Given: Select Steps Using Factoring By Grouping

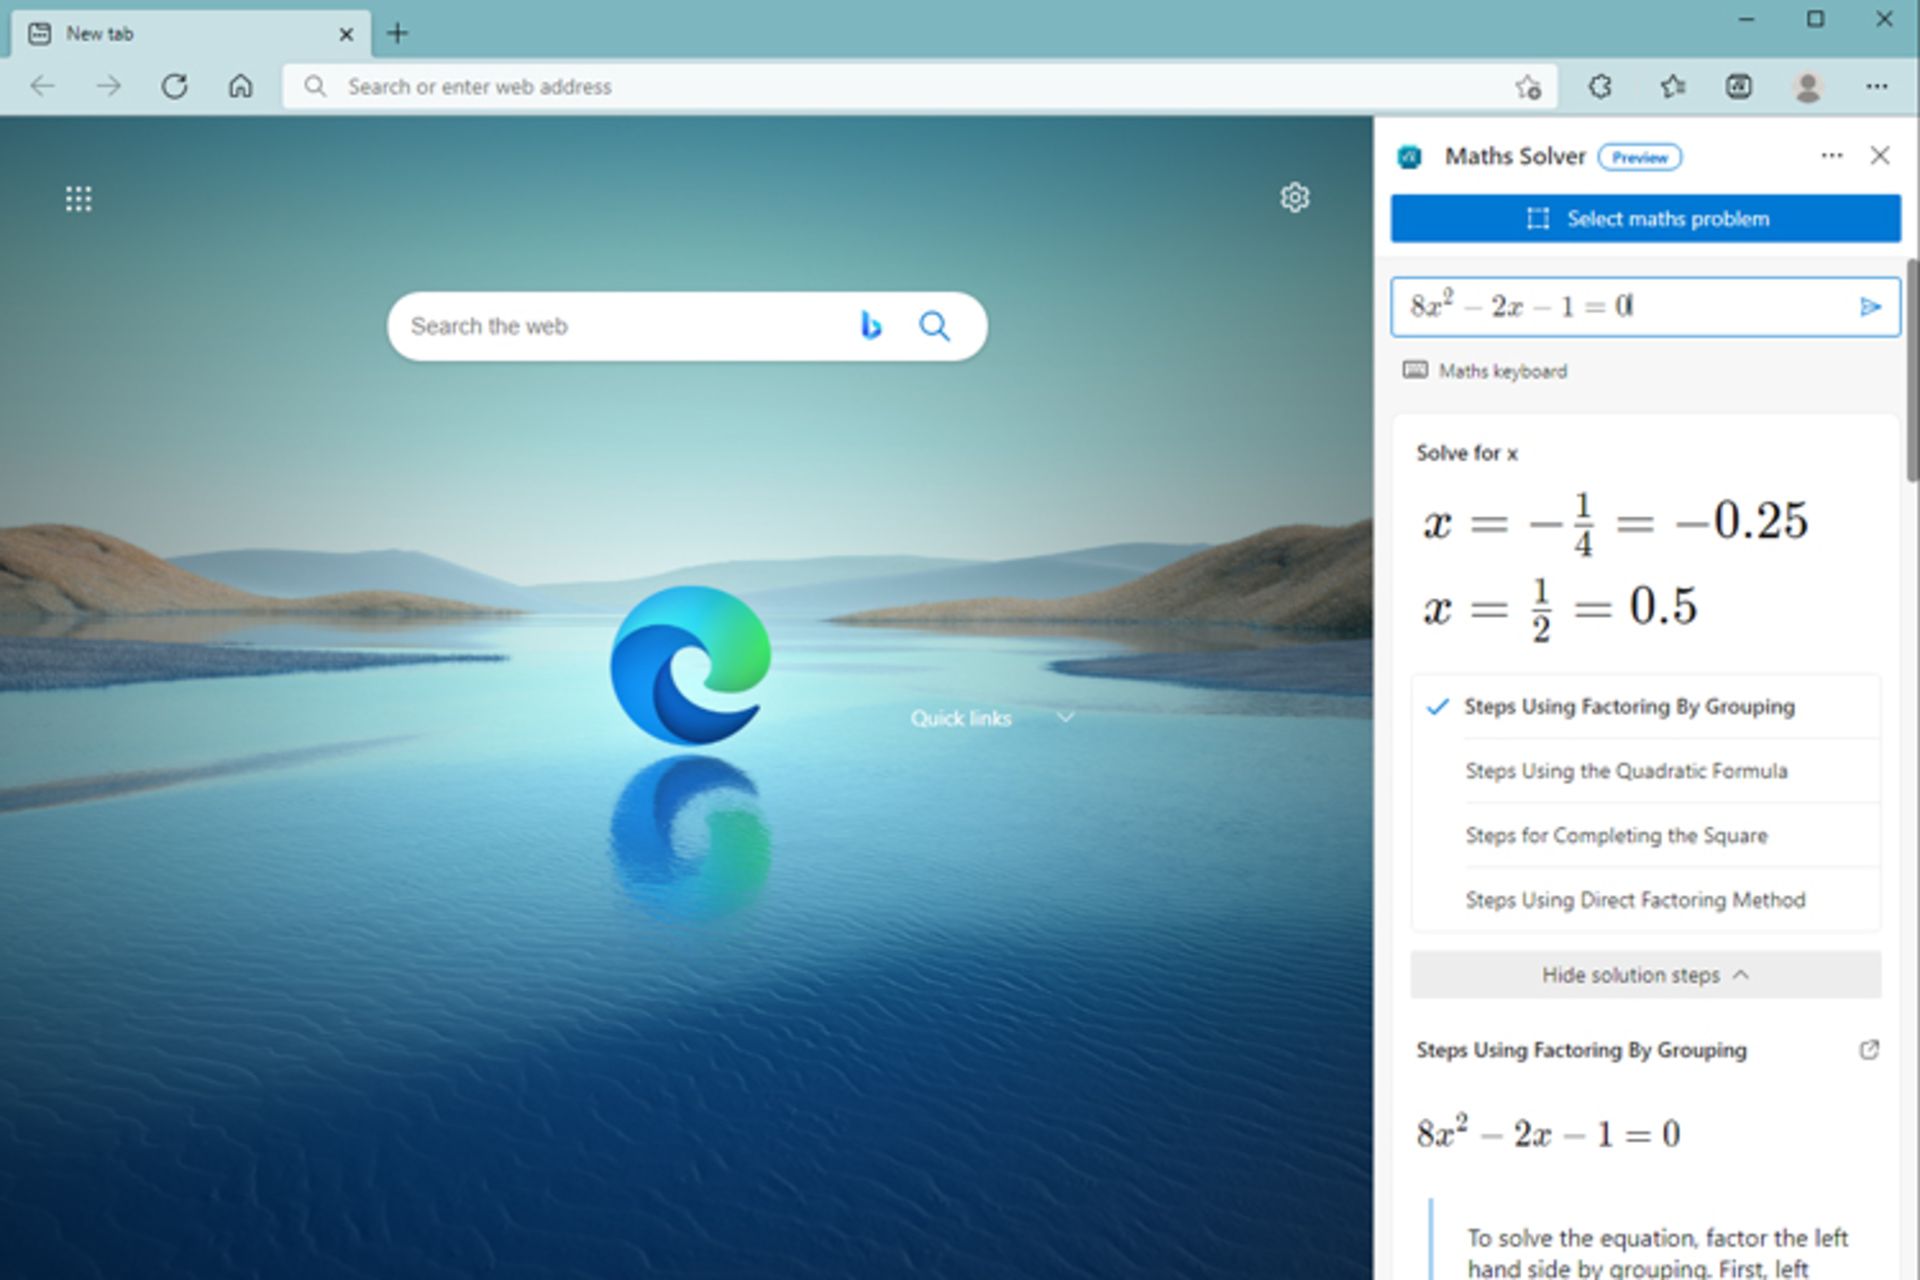Looking at the screenshot, I should tap(1645, 707).
